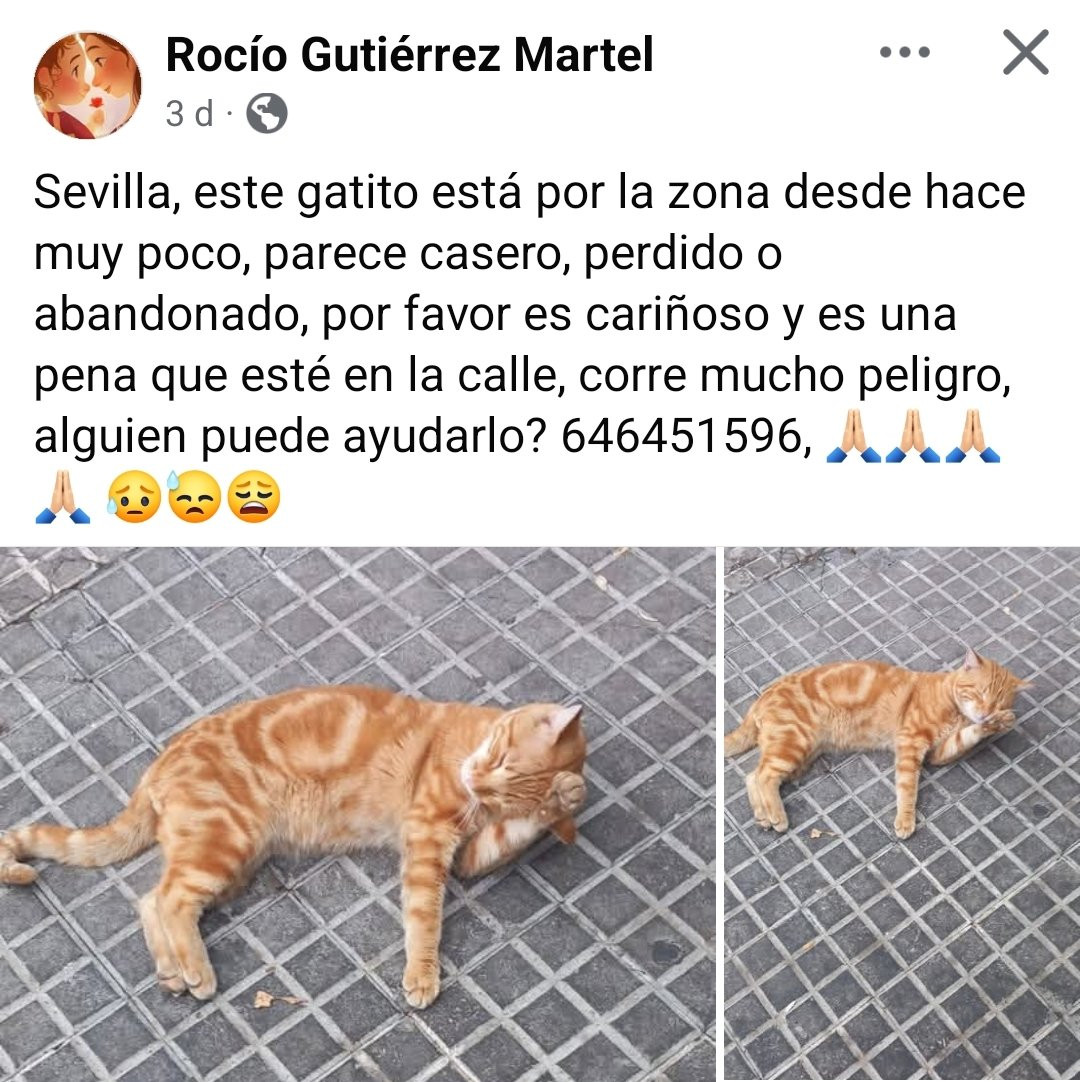Tap the phone number 646451596

[x=680, y=436]
